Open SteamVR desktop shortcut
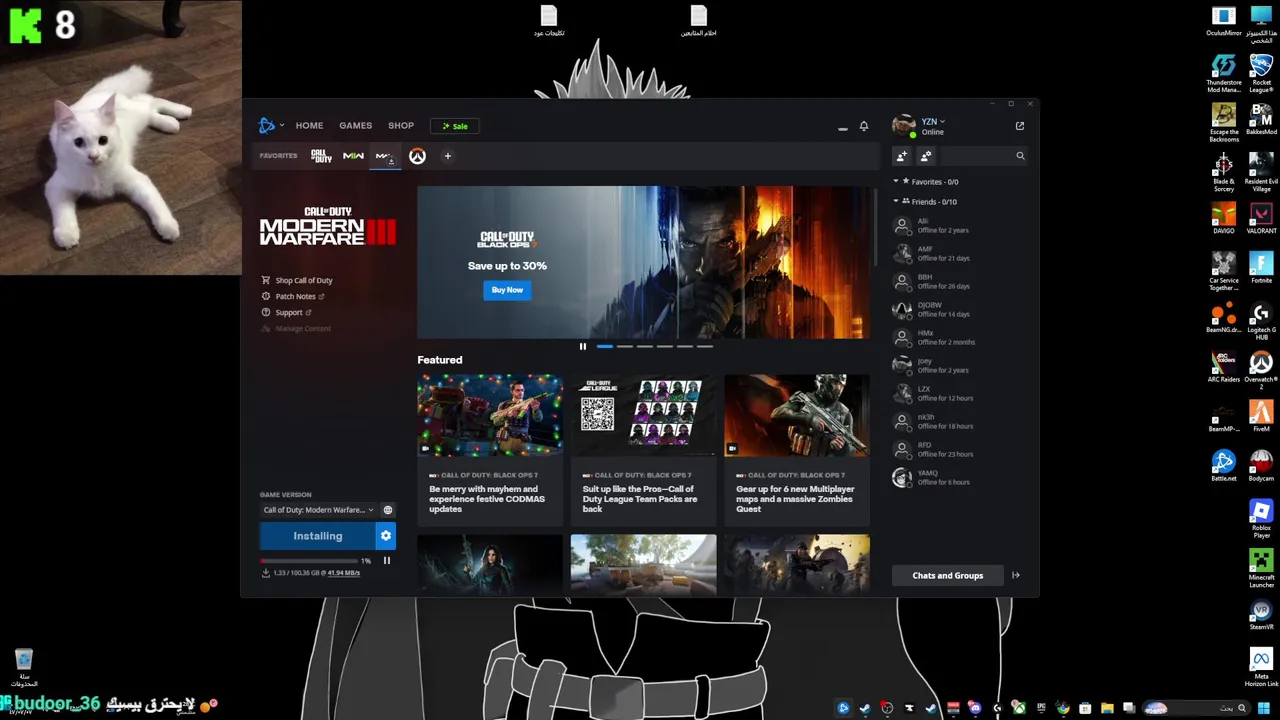The image size is (1280, 720). click(x=1261, y=613)
